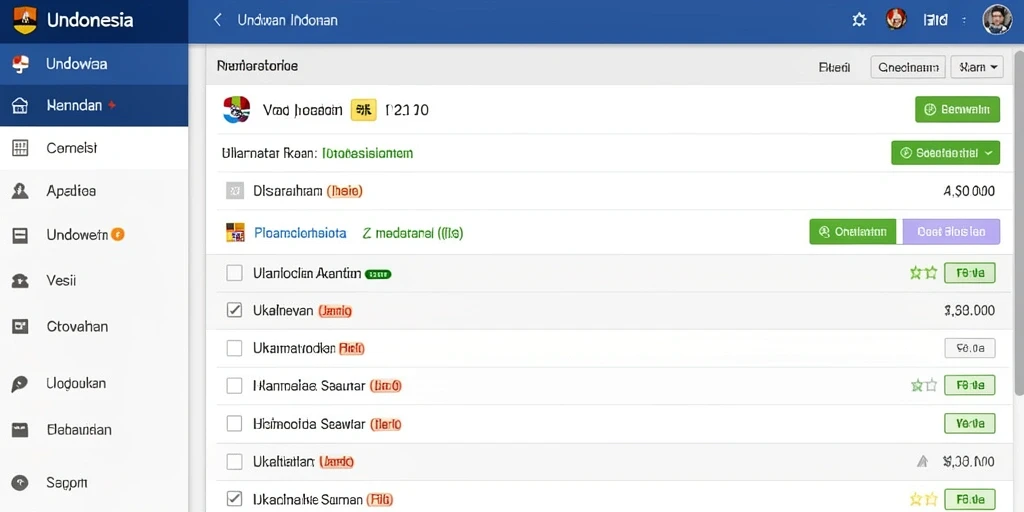Check the Hicimooida Seawlar checkbox
Viewport: 1024px width, 512px height.
click(x=234, y=424)
